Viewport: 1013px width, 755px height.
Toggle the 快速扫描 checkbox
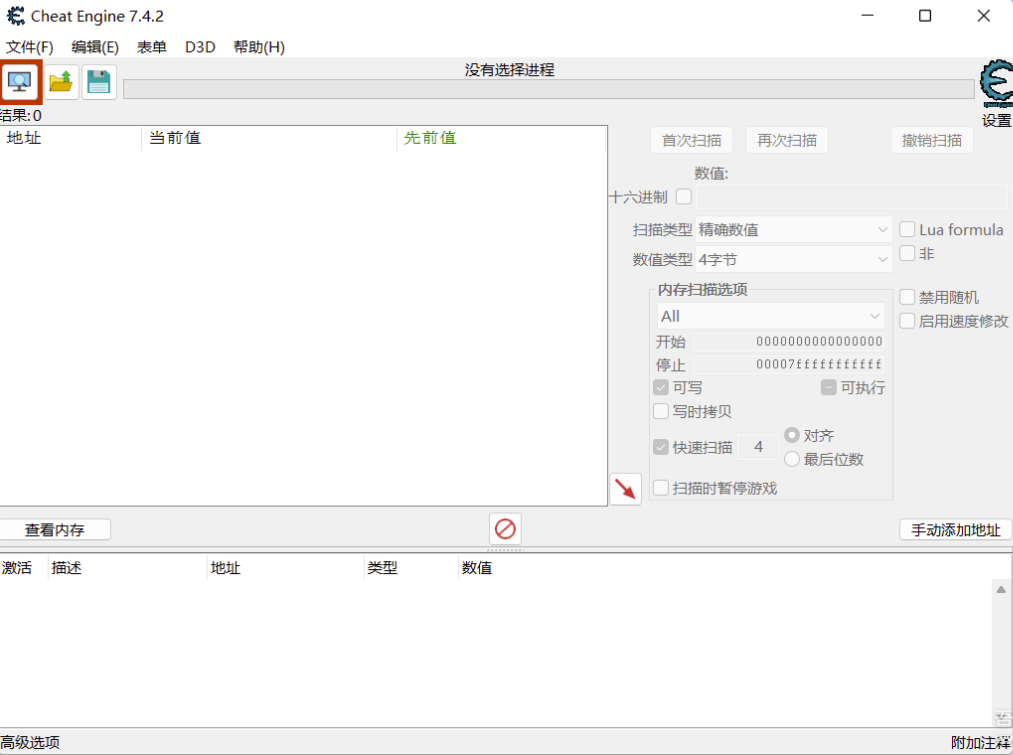tap(660, 447)
